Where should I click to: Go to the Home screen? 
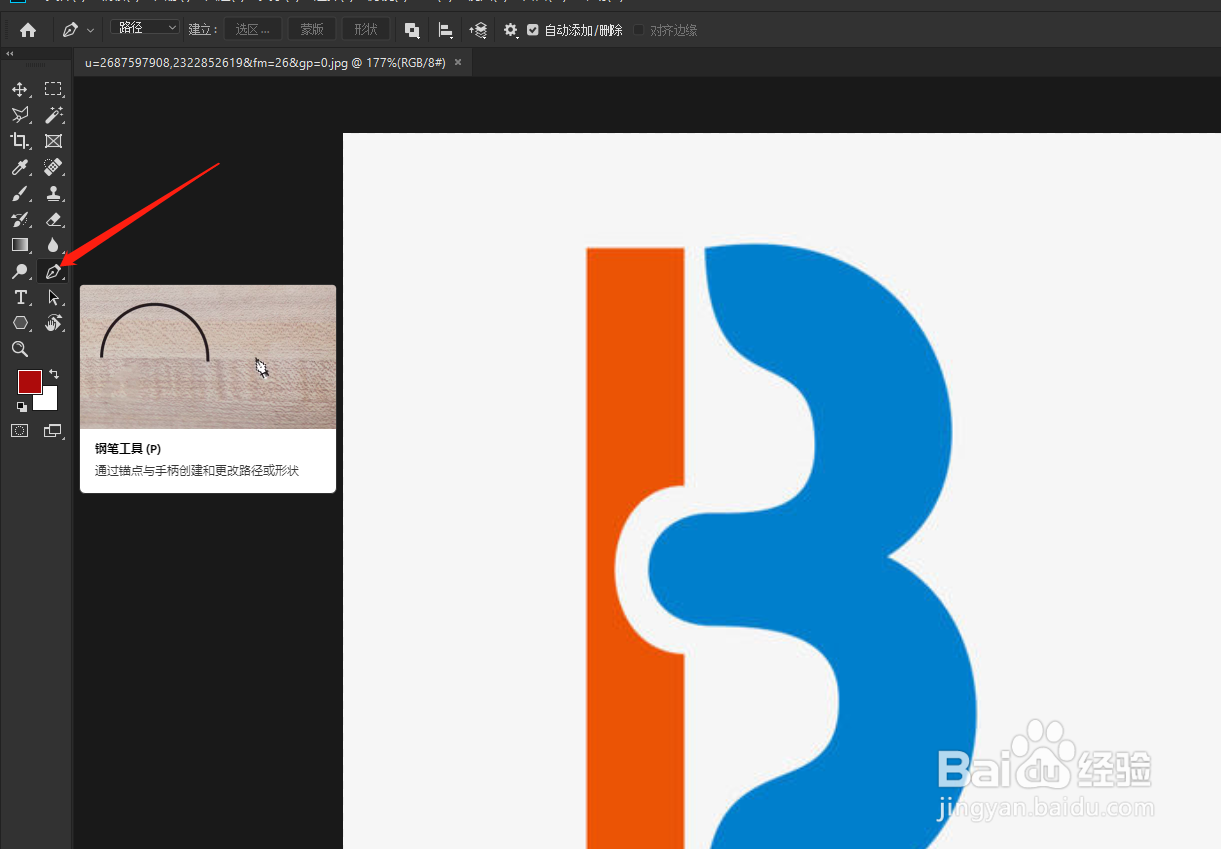click(x=28, y=30)
